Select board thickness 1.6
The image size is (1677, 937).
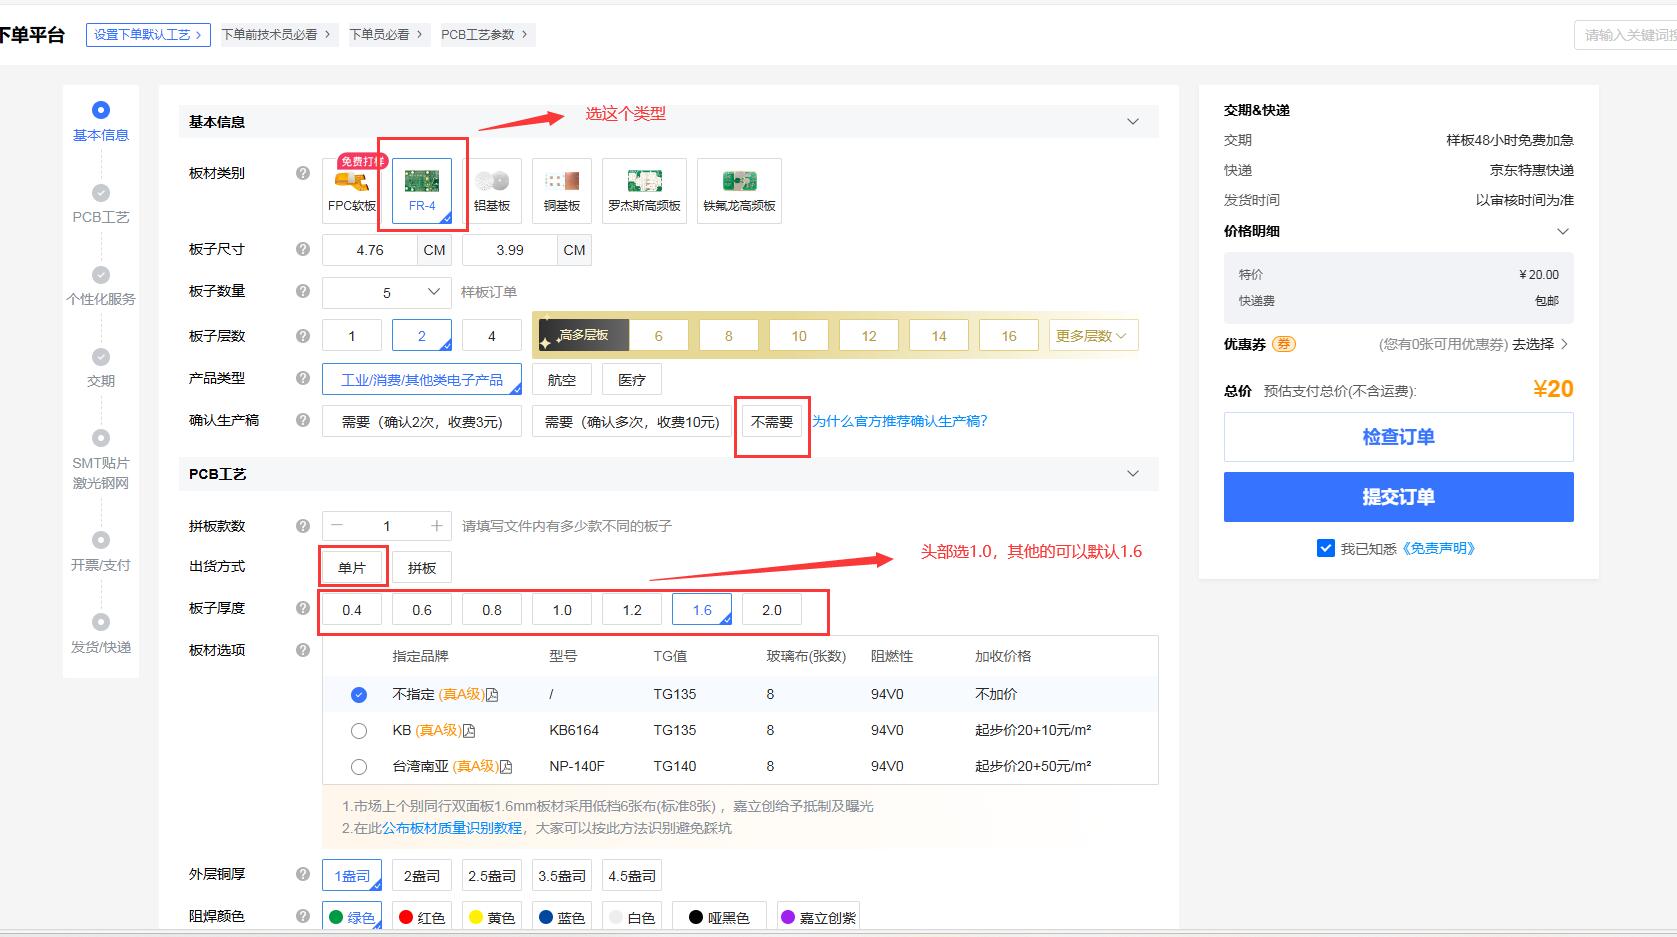(702, 610)
